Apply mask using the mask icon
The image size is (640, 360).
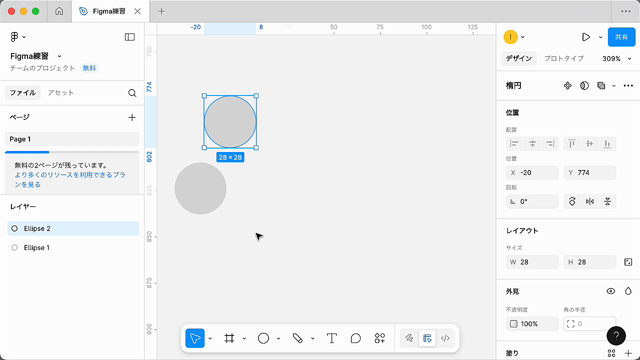pos(584,86)
